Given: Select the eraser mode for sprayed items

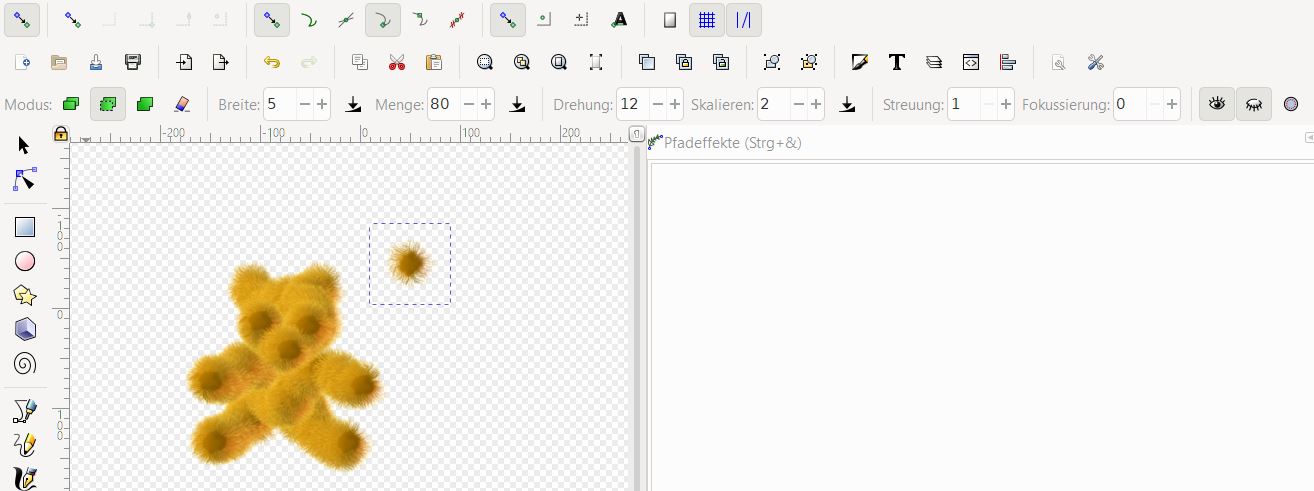Looking at the screenshot, I should tap(182, 104).
